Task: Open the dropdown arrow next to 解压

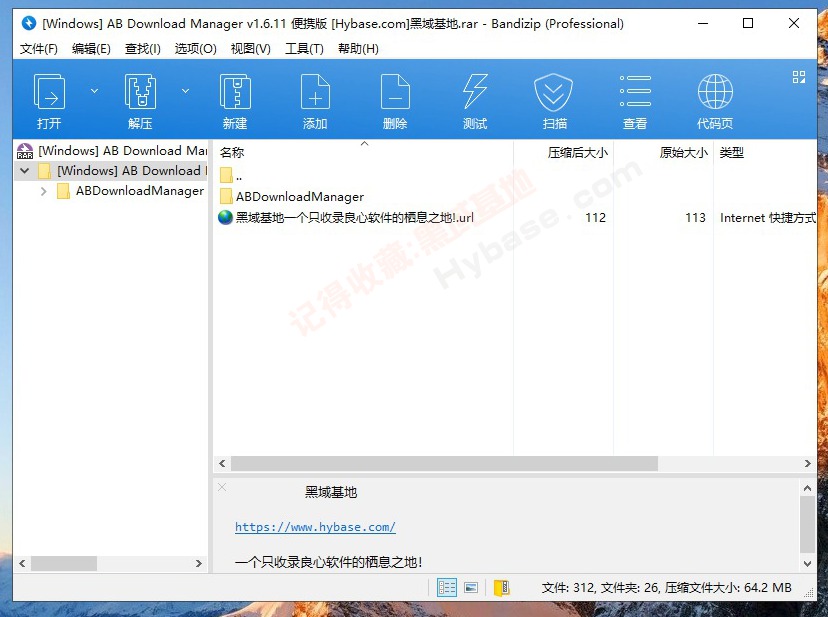Action: coord(185,91)
